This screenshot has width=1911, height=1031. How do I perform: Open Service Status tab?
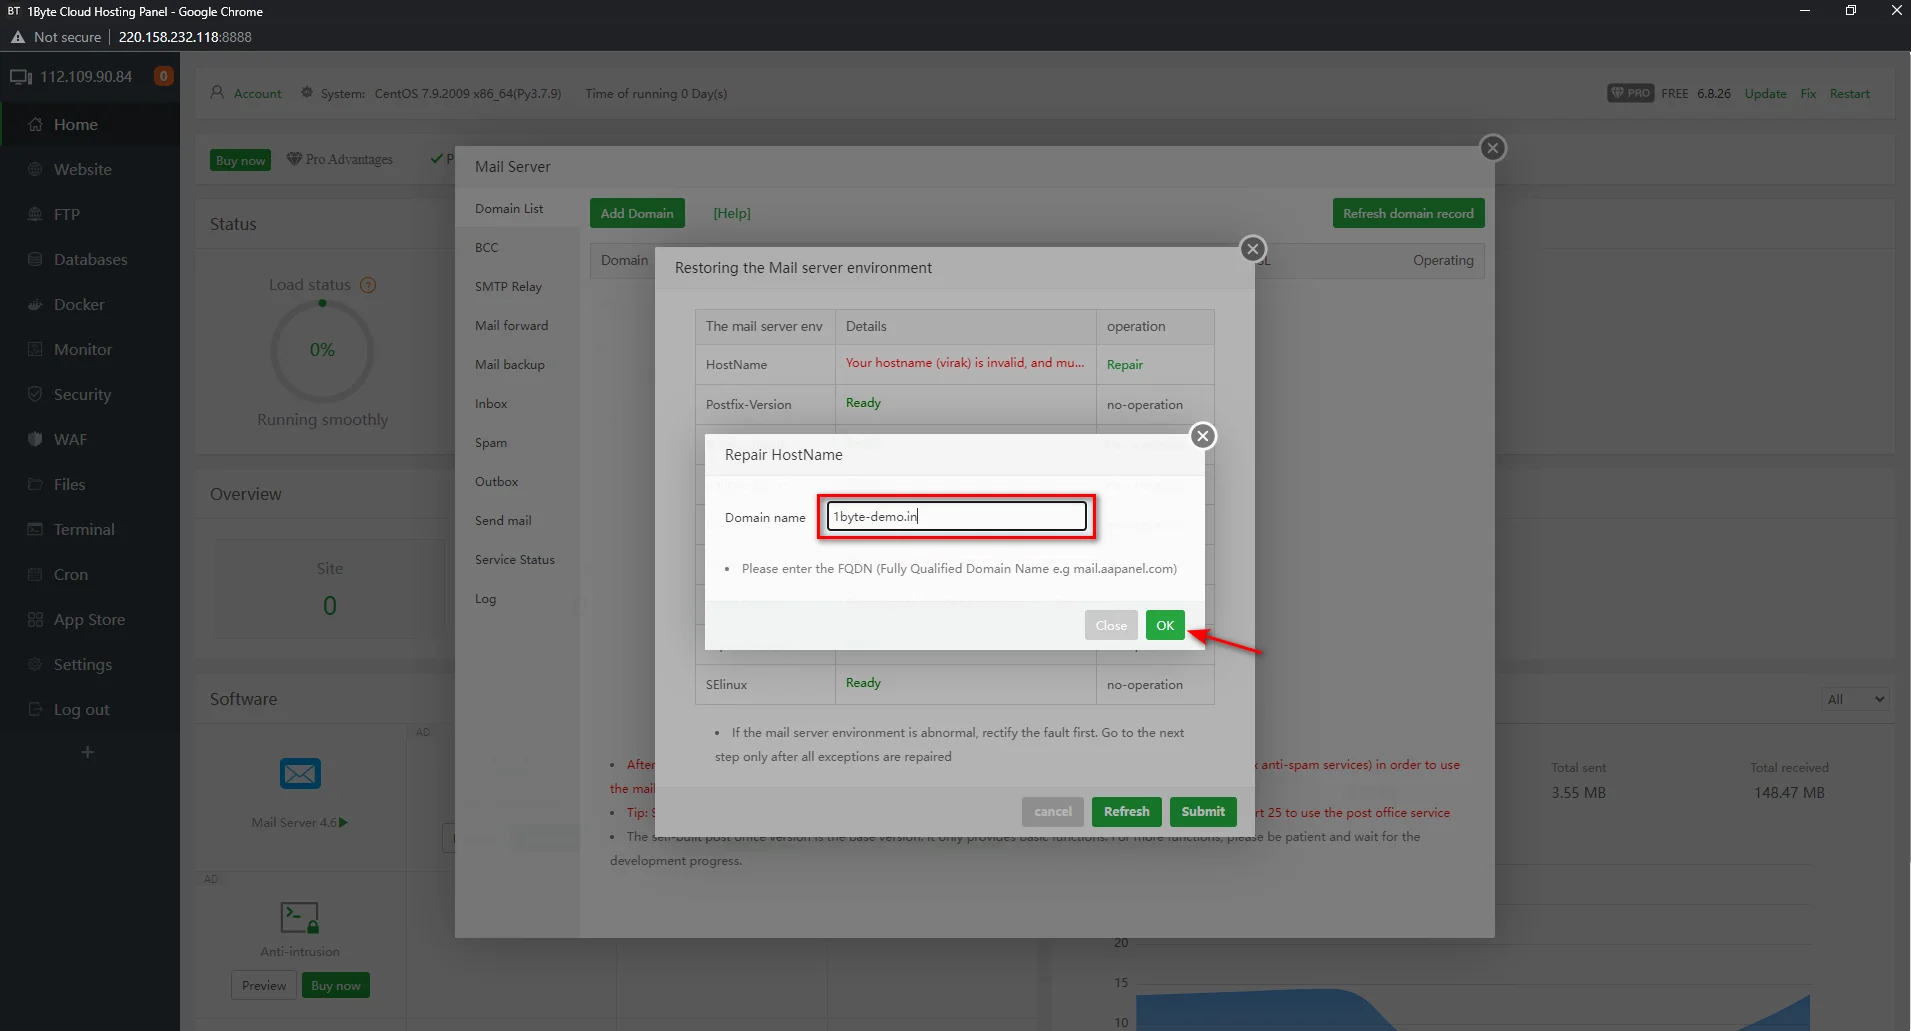tap(517, 559)
